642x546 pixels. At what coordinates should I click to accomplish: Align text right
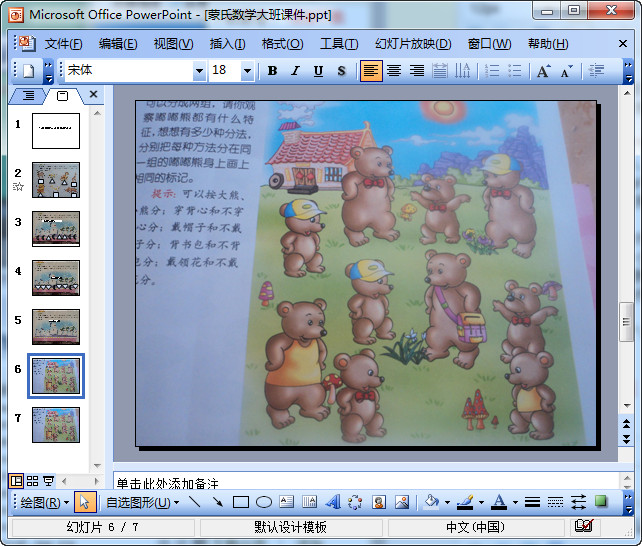pyautogui.click(x=417, y=71)
